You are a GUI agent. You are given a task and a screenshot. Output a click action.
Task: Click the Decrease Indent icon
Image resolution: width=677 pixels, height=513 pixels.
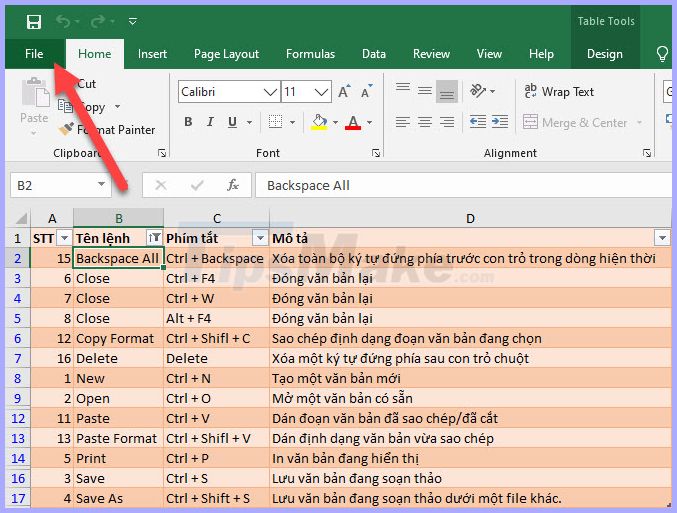(x=478, y=122)
